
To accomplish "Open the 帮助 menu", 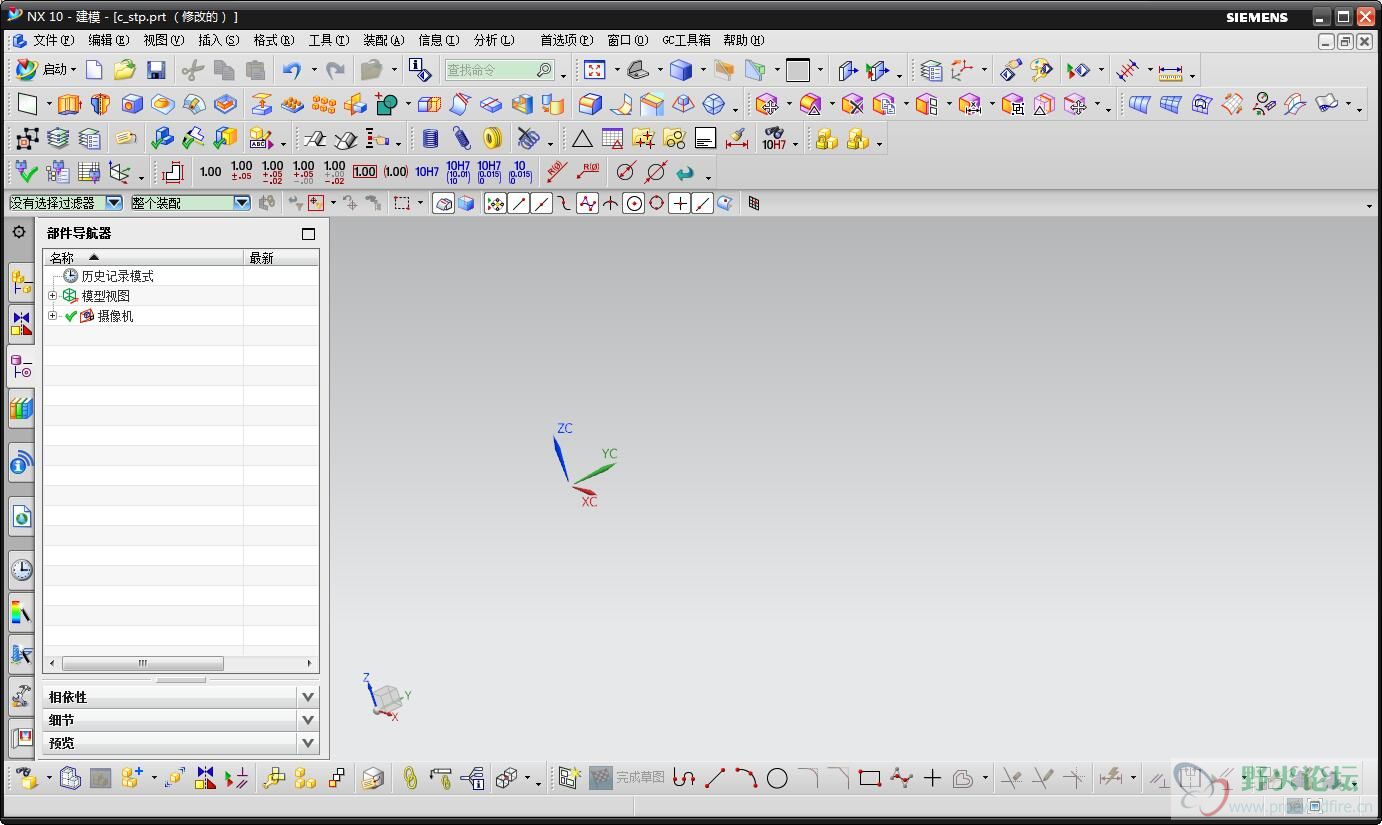I will (x=743, y=41).
